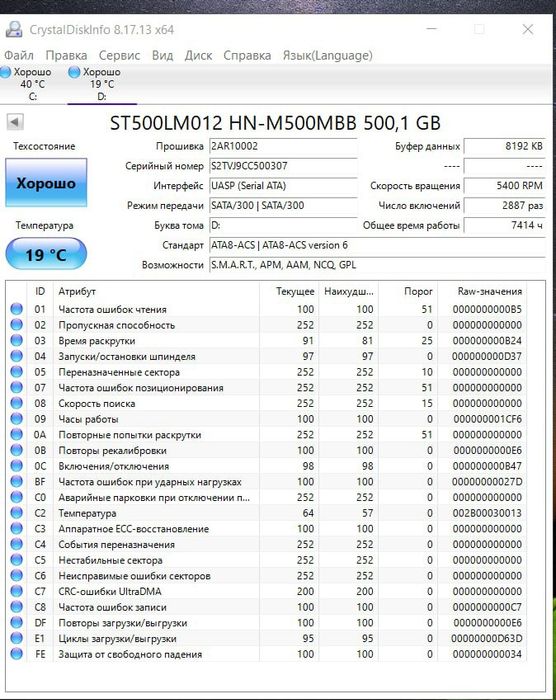Click status icon for Частота ошибок записи
Viewport: 556px width, 700px height.
pyautogui.click(x=17, y=607)
